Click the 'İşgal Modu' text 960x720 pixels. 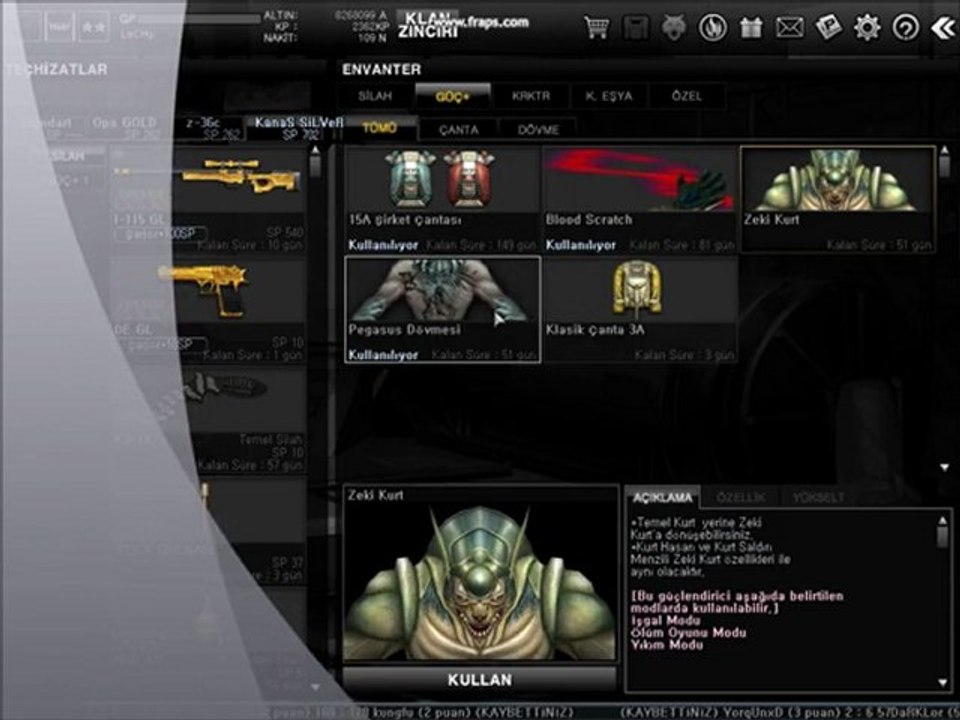(665, 620)
